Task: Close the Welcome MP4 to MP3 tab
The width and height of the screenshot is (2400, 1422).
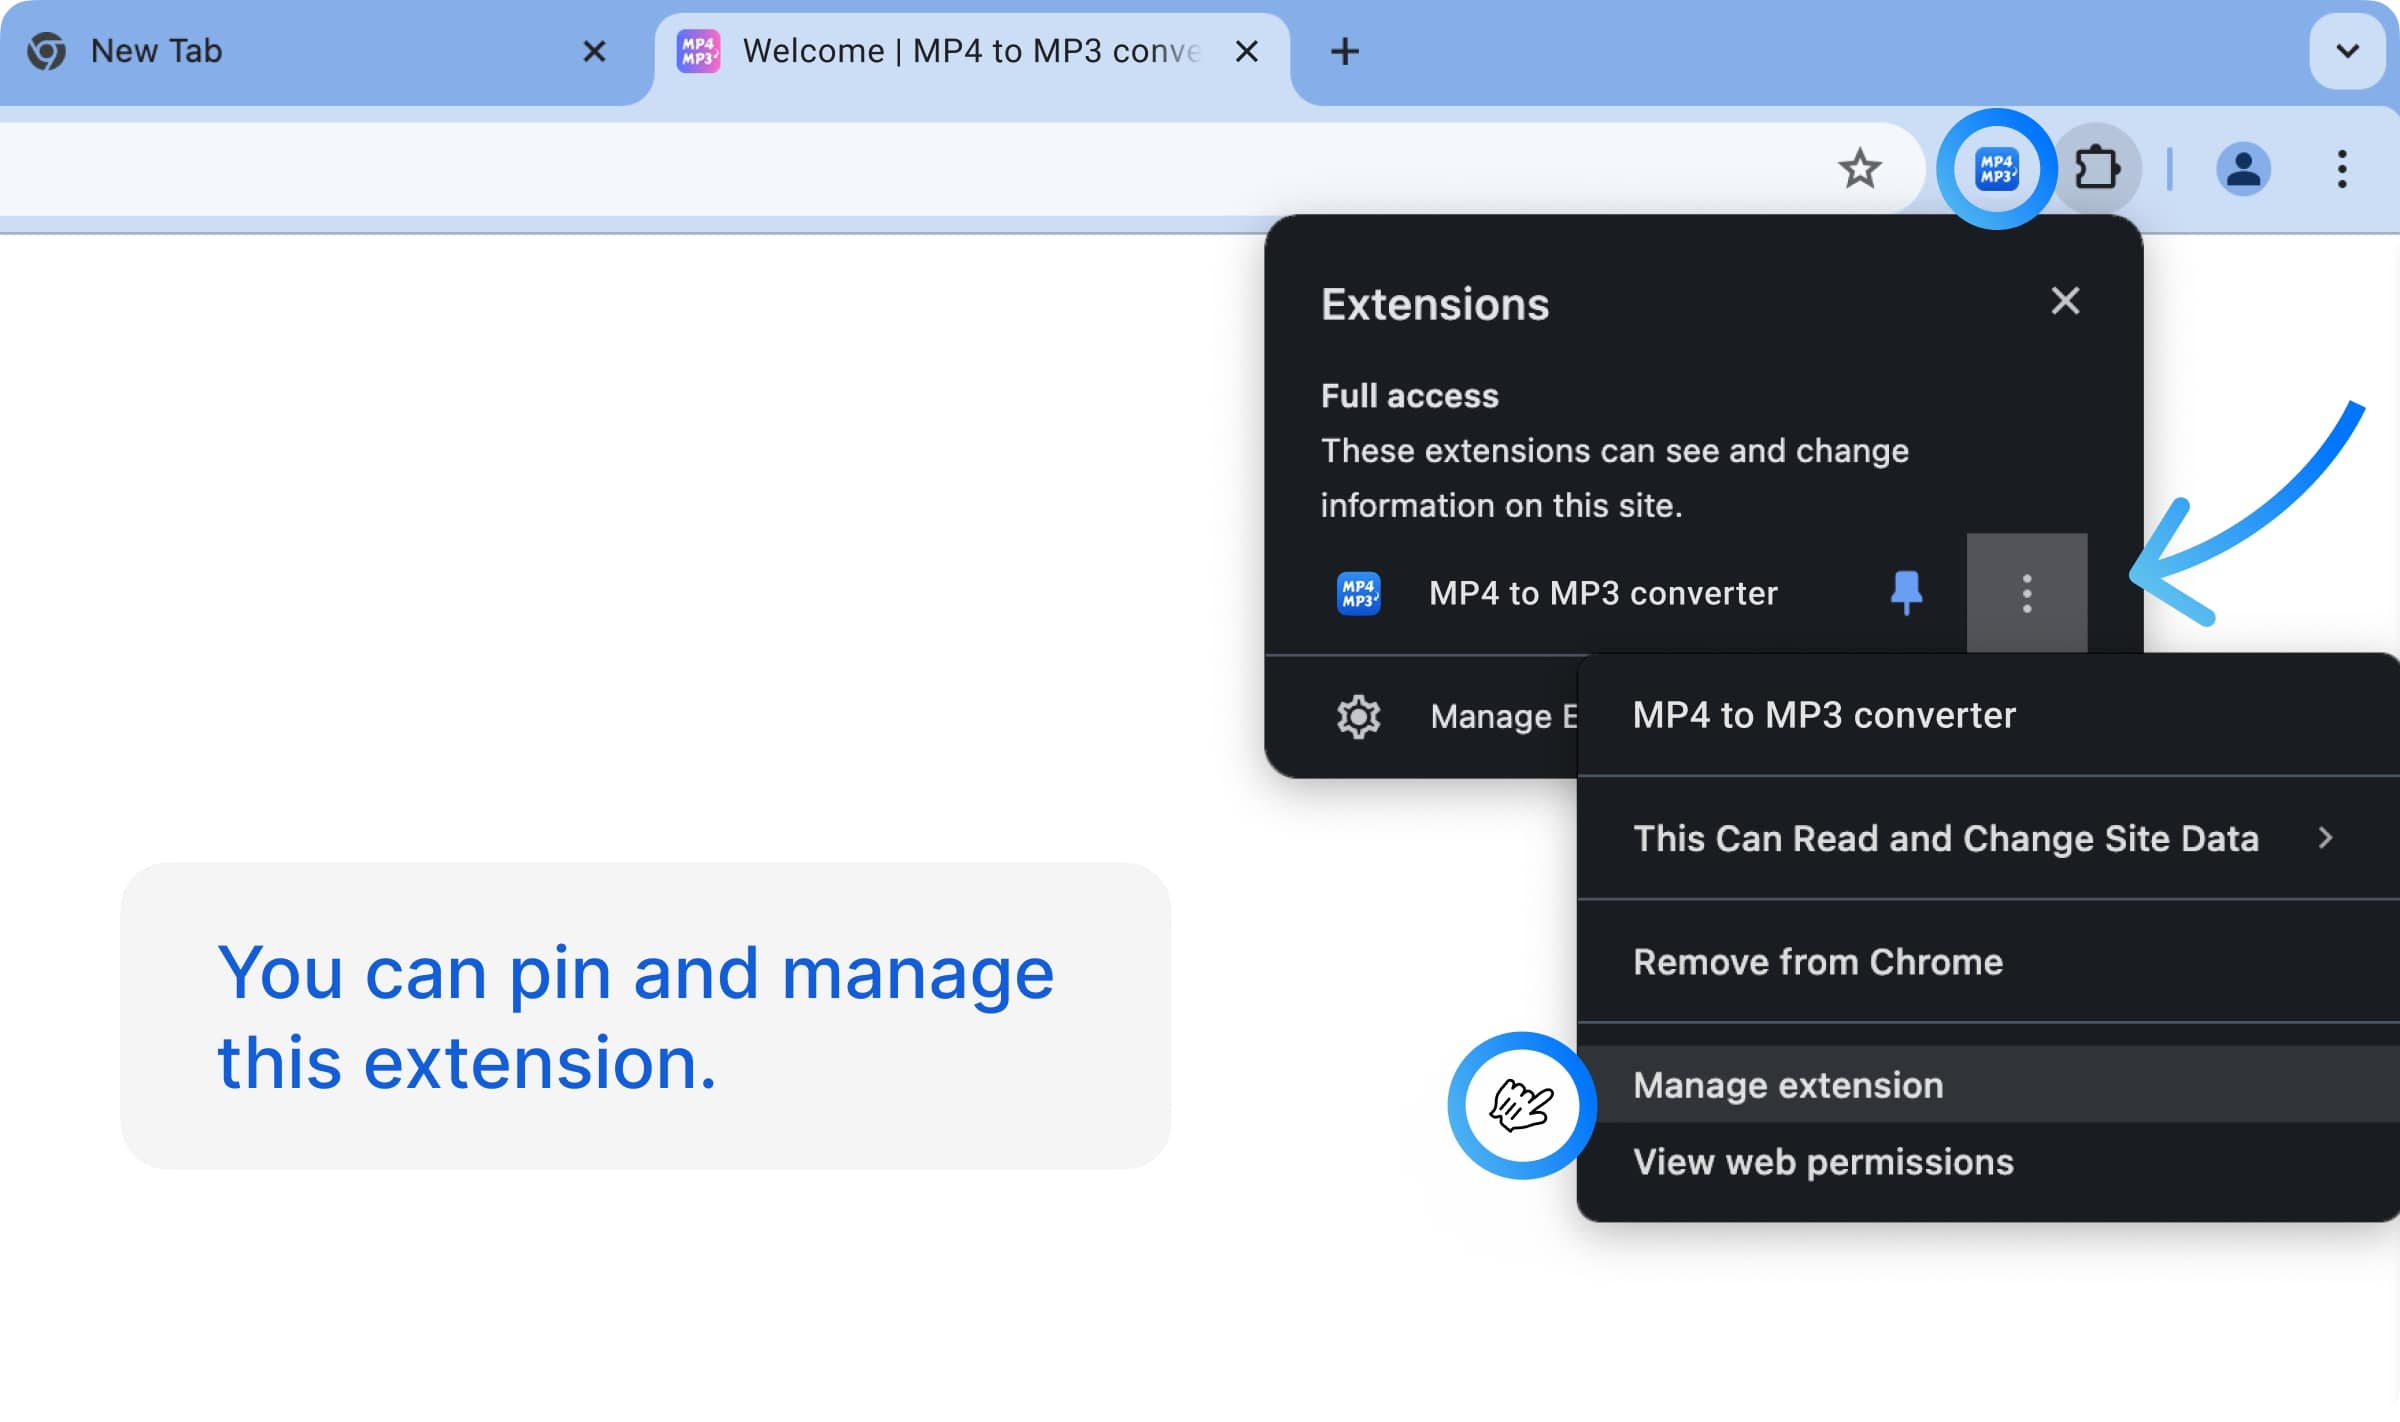Action: click(x=1246, y=51)
